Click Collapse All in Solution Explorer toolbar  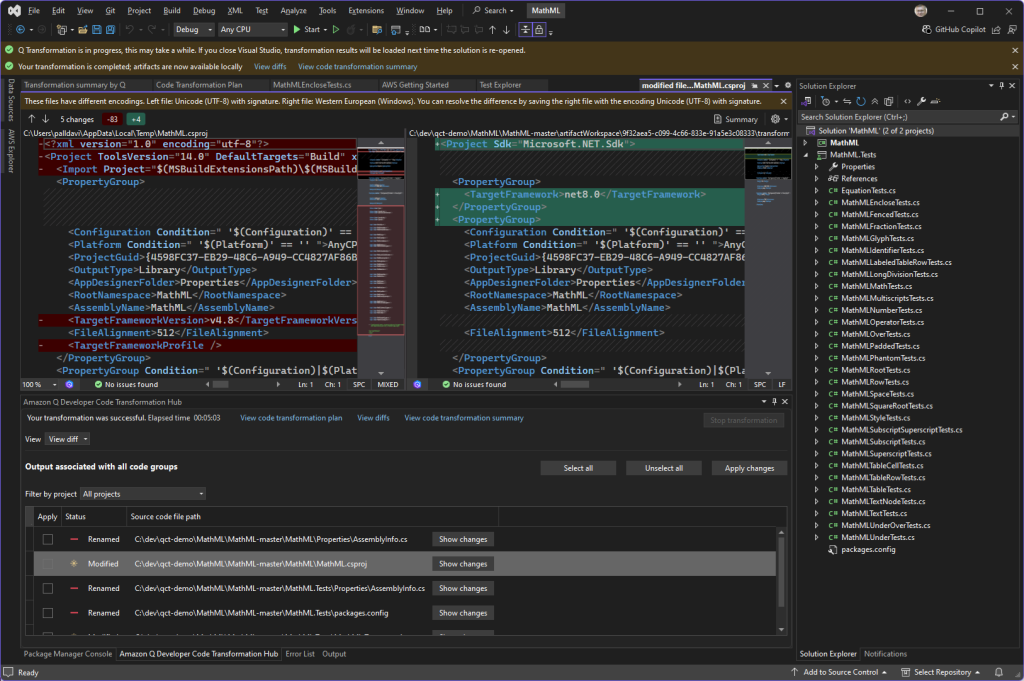click(877, 101)
